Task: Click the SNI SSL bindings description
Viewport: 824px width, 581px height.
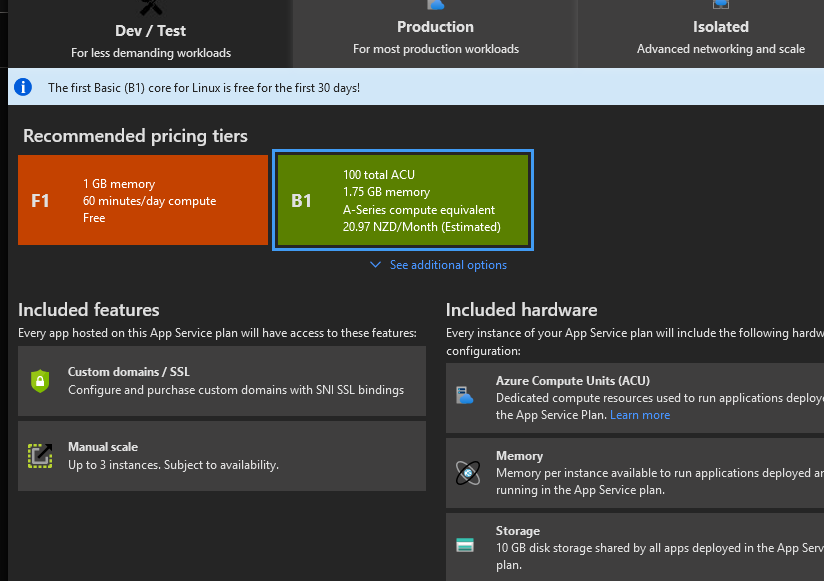Action: pos(236,390)
